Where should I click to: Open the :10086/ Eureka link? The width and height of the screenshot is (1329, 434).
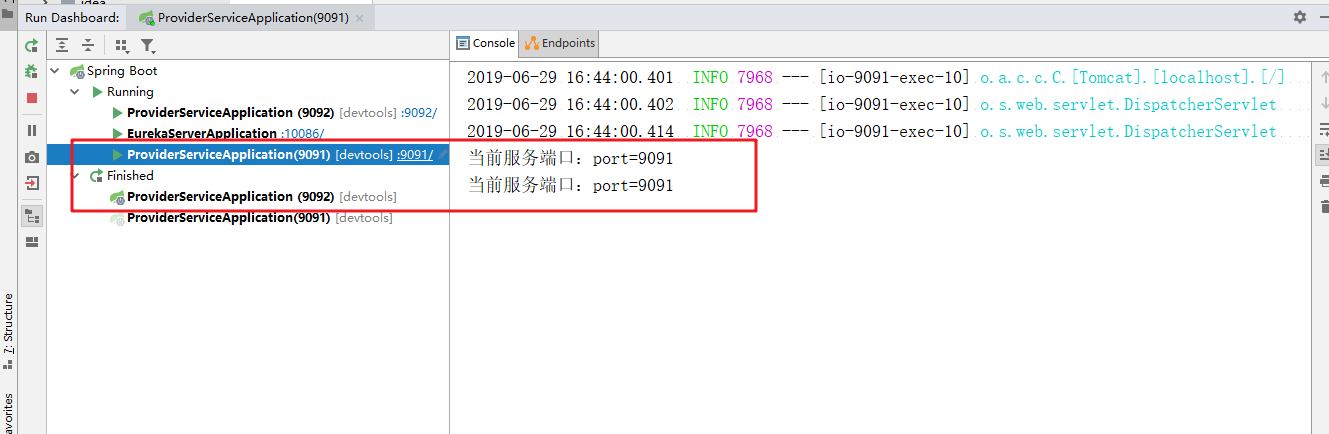point(302,134)
